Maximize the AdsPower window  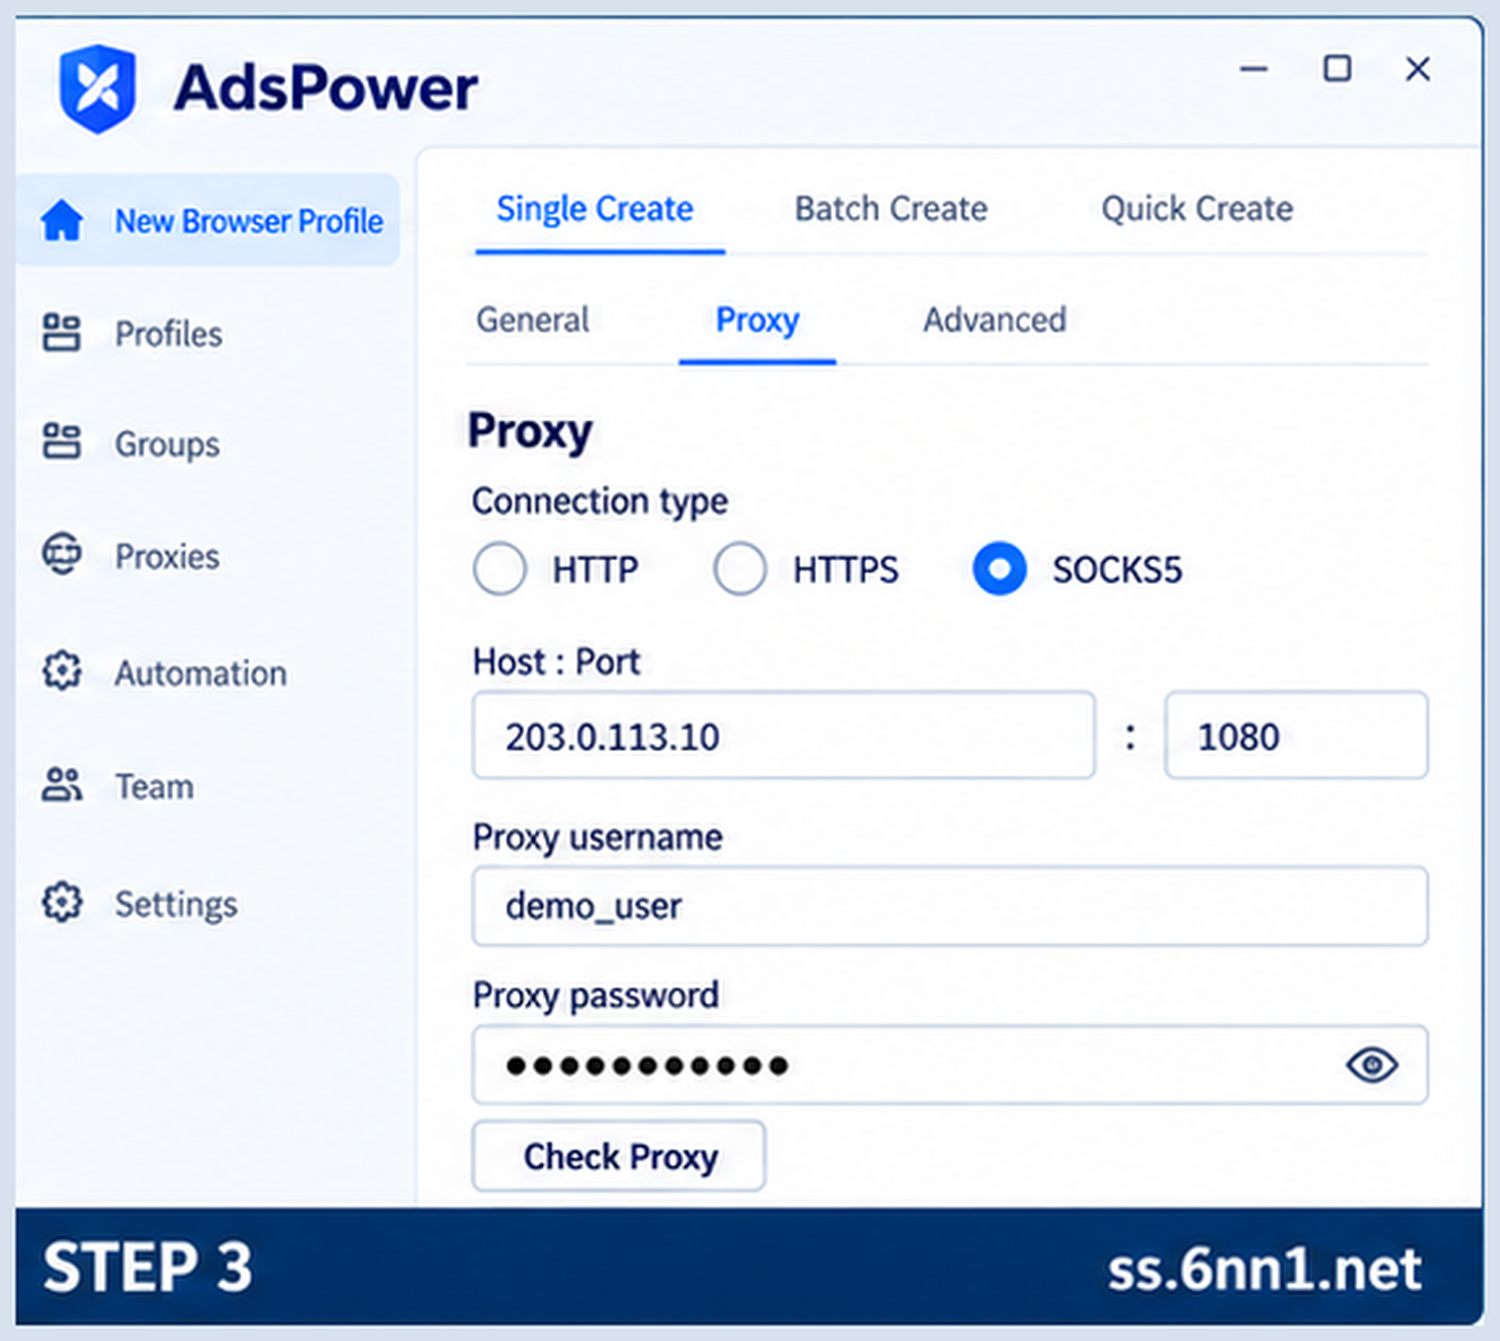tap(1337, 68)
